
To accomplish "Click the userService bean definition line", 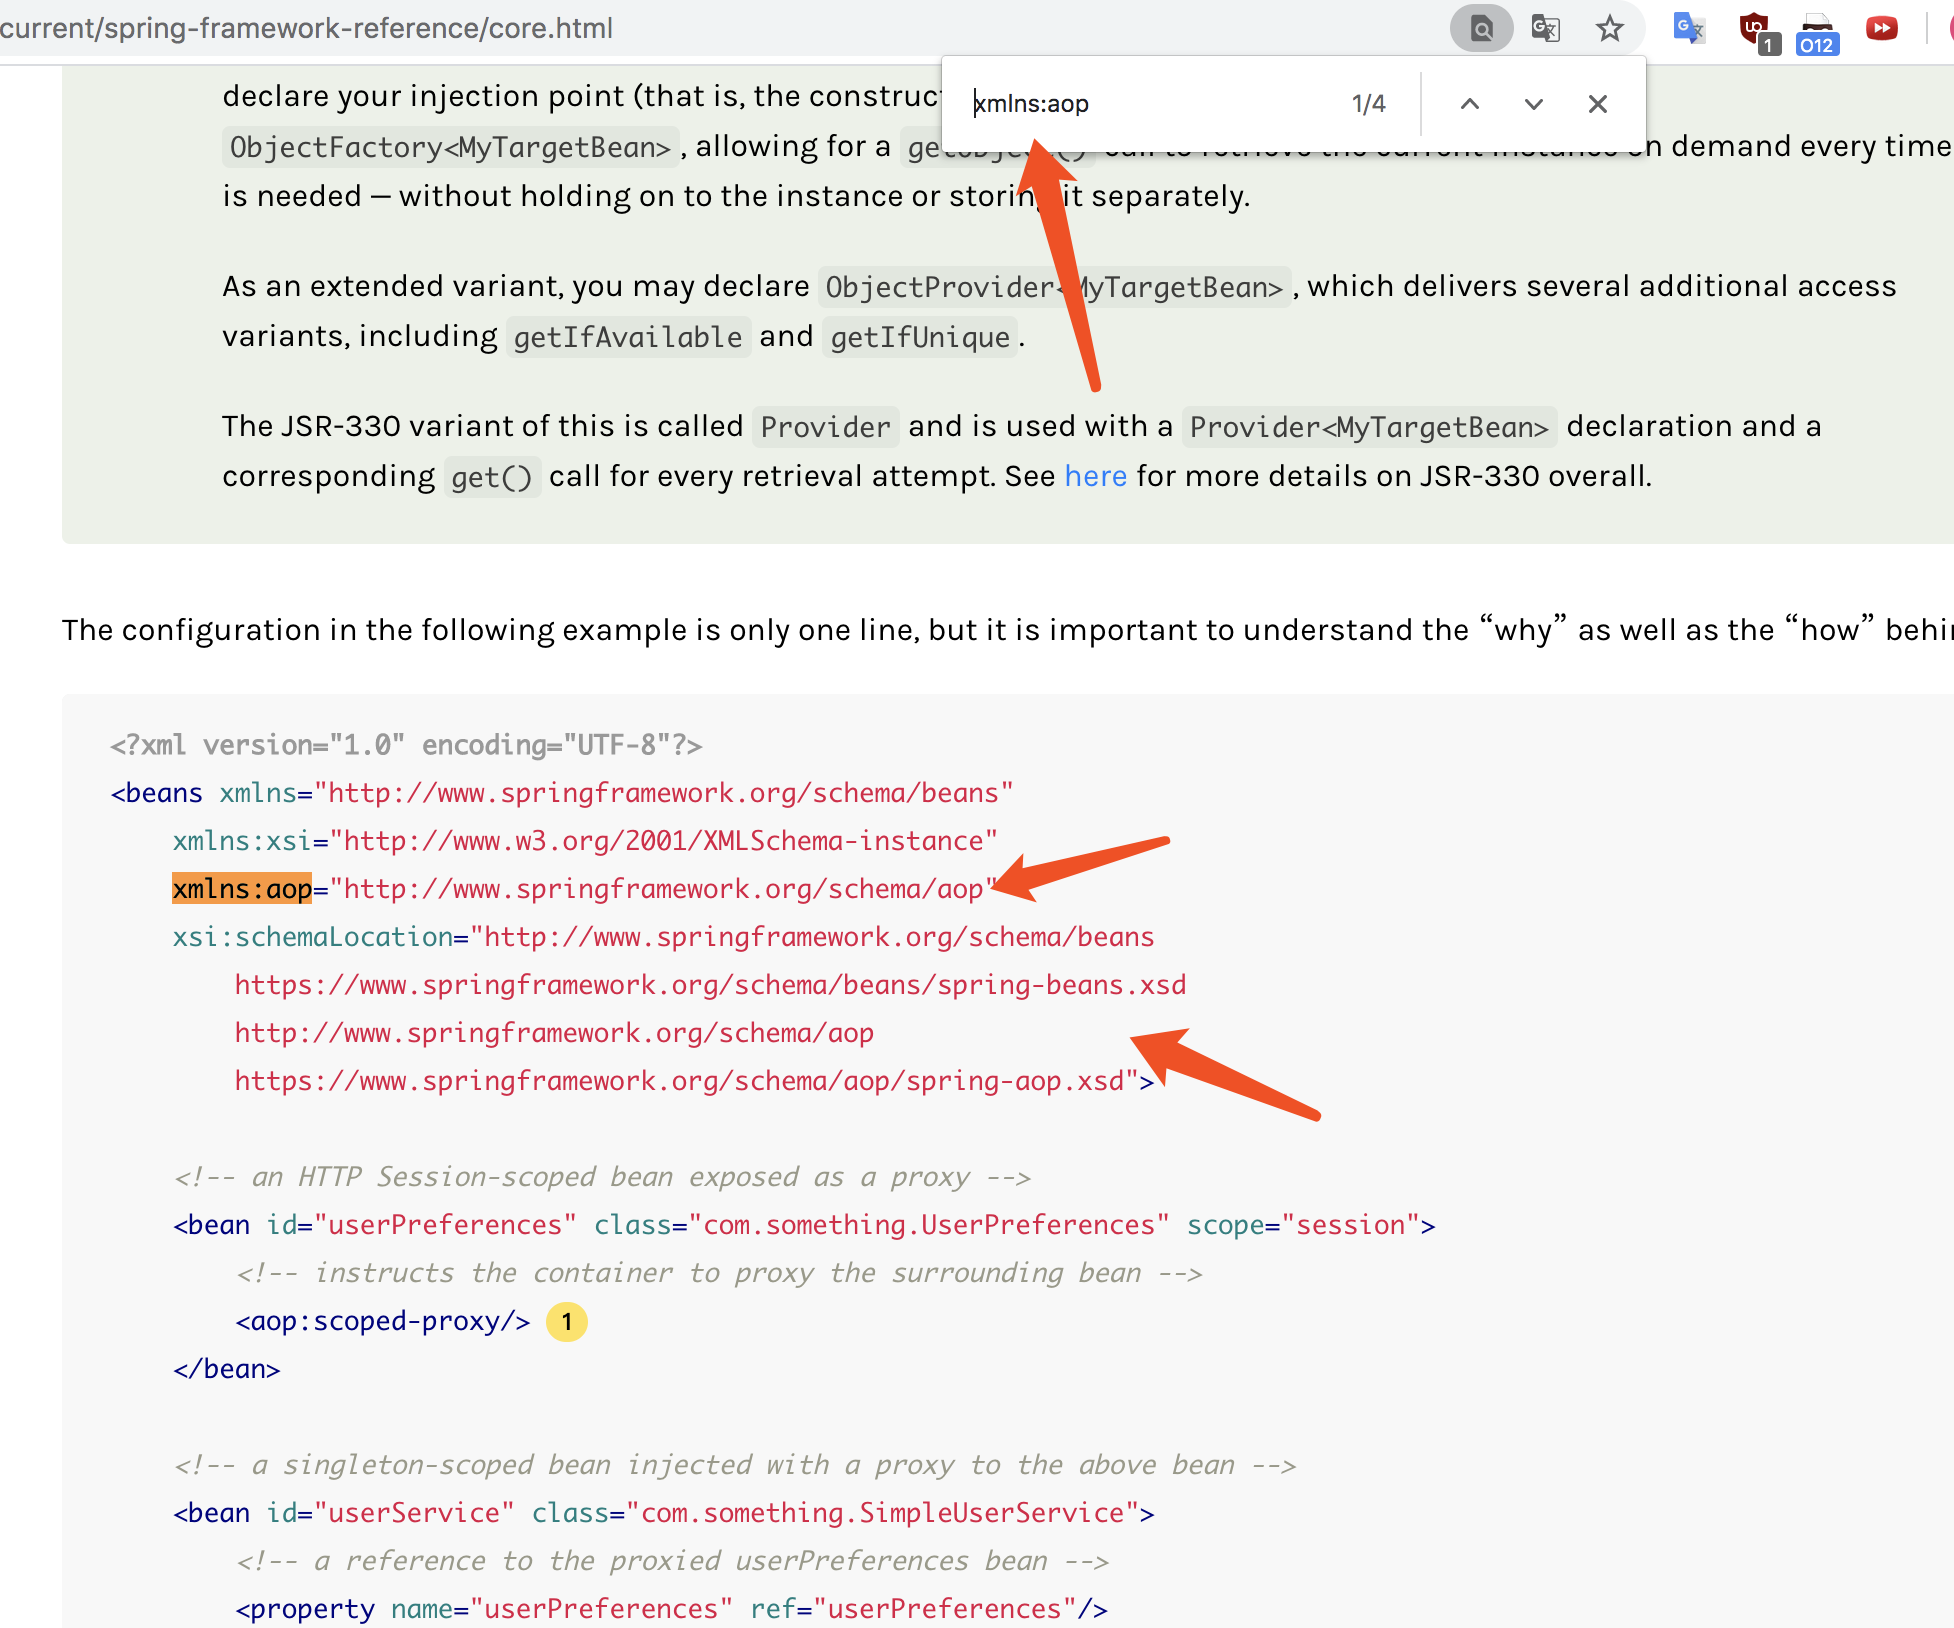I will pos(663,1513).
